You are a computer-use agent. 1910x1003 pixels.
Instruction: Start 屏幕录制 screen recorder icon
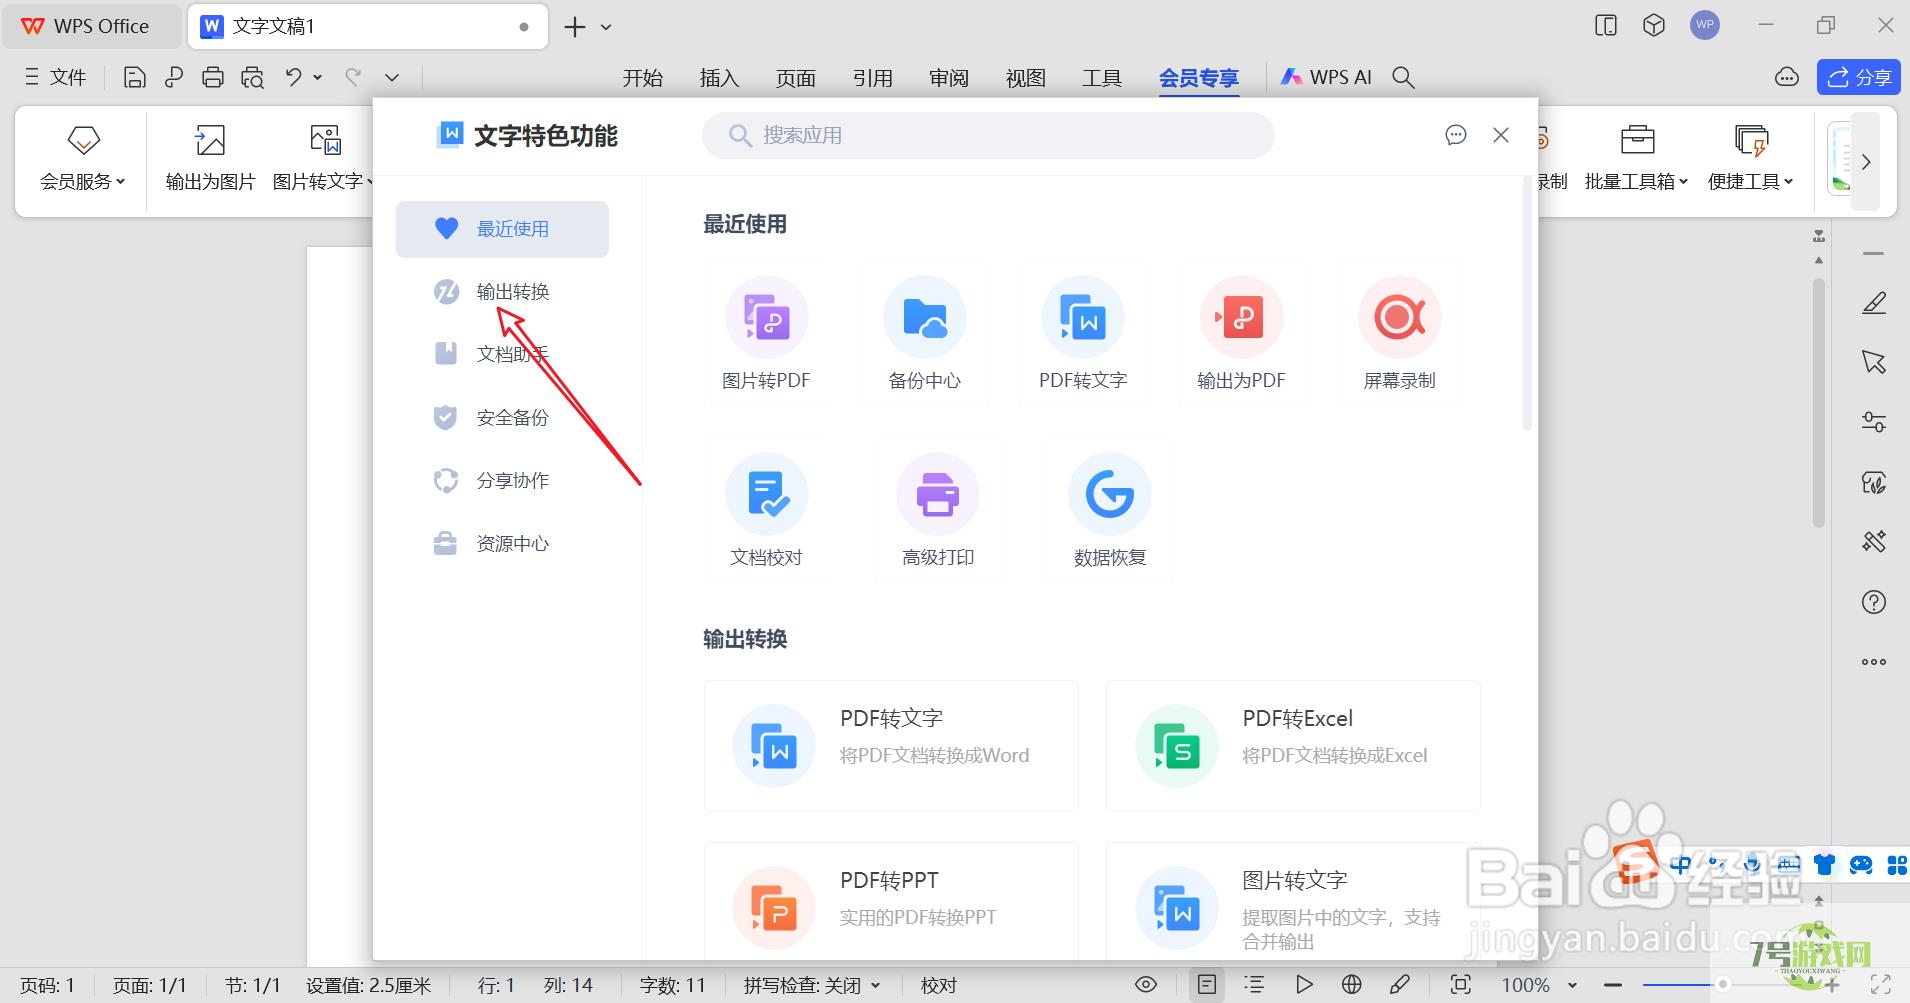click(1399, 317)
